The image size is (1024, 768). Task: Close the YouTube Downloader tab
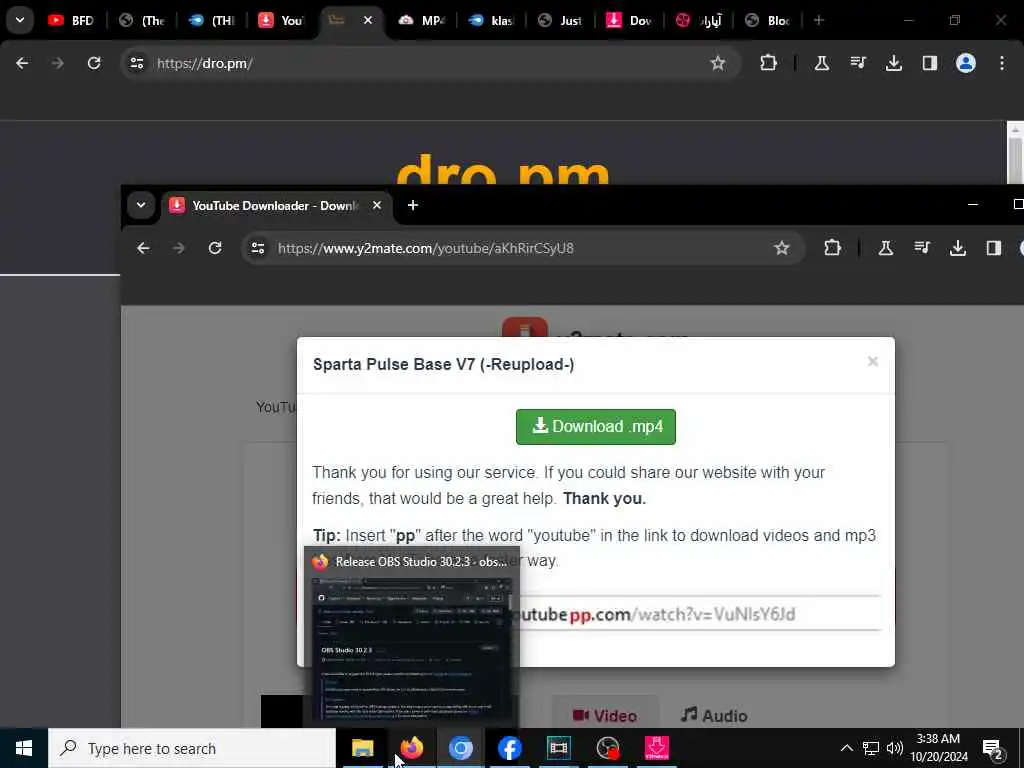tap(377, 205)
